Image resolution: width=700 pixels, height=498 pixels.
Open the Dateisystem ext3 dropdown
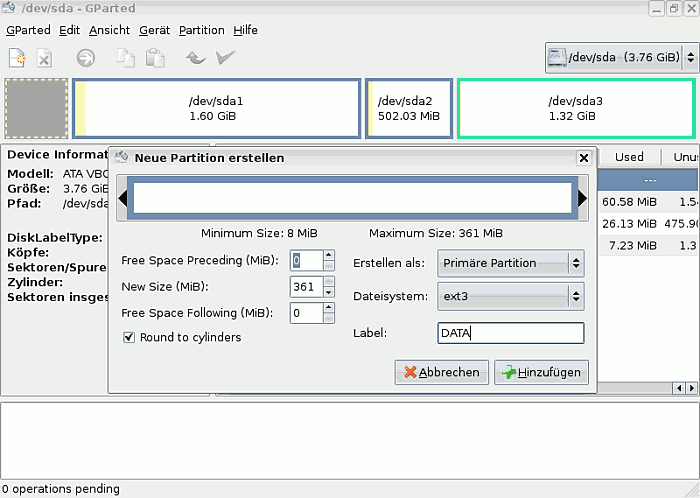510,296
